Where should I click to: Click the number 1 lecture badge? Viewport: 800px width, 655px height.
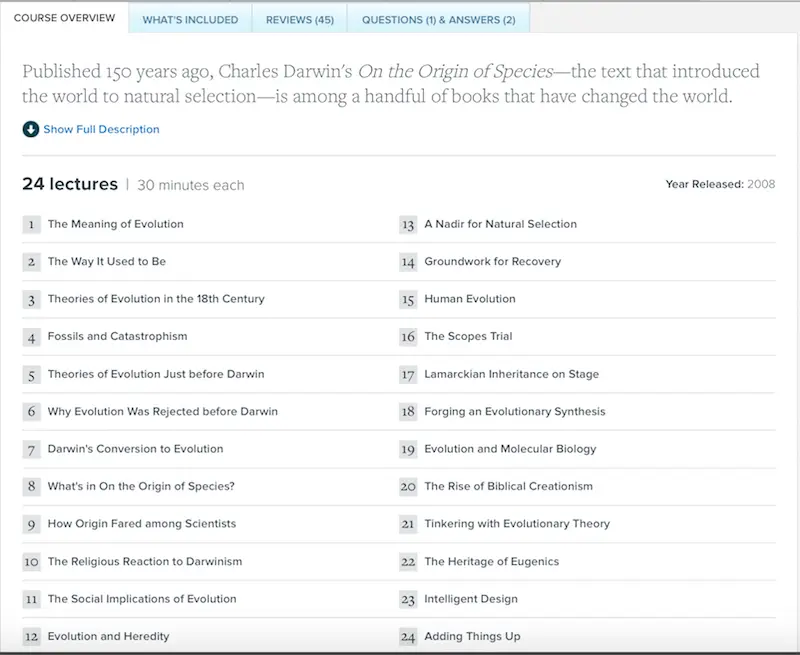[32, 224]
